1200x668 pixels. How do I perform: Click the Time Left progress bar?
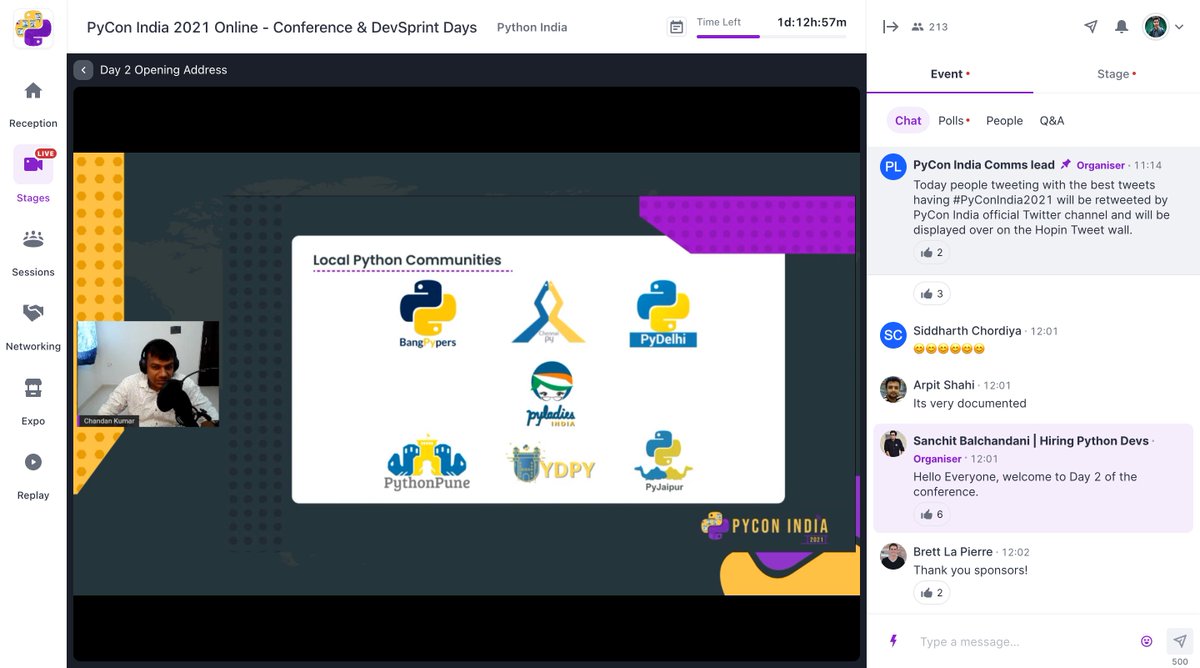[771, 37]
